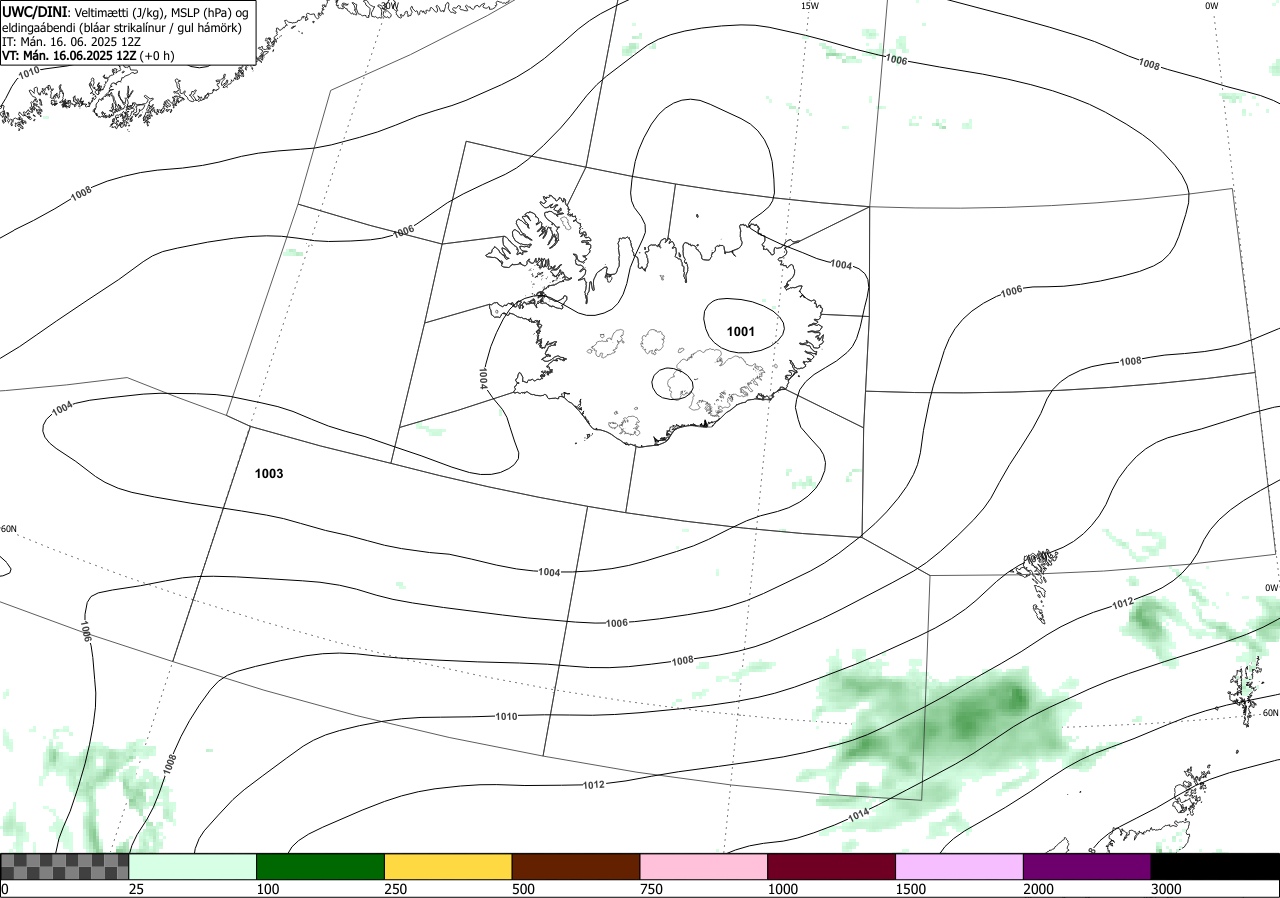Viewport: 1280px width, 898px height.
Task: Click the 1012 isobar label south of the Faroes
Action: (1123, 603)
